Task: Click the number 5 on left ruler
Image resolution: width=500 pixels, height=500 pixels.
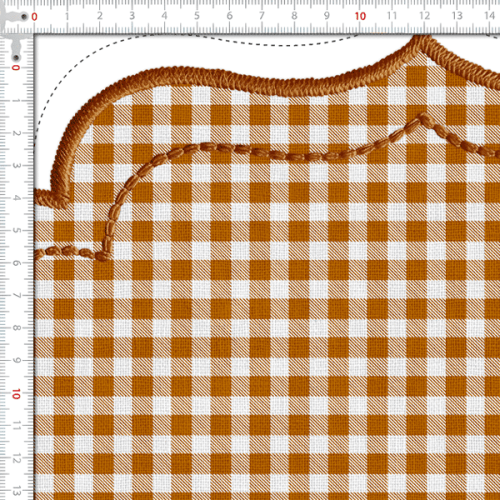Action: tap(16, 230)
